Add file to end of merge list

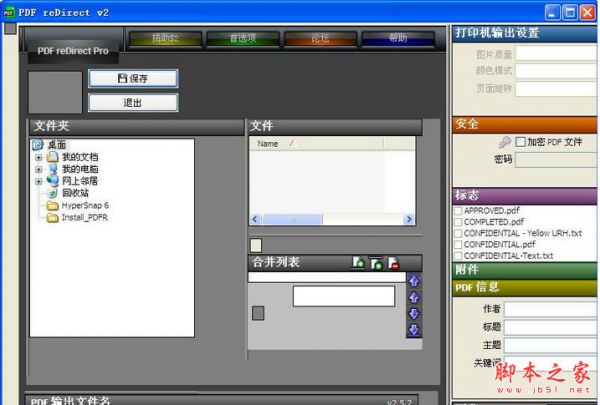pyautogui.click(x=359, y=263)
